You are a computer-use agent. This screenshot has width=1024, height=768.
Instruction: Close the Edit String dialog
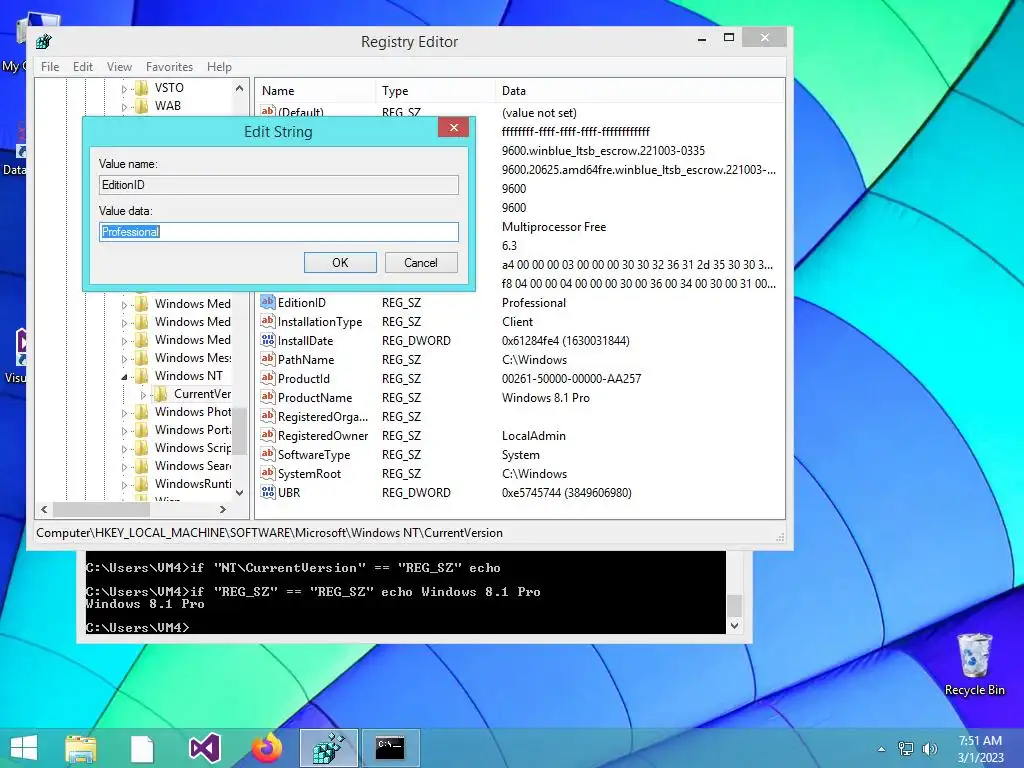tap(454, 127)
